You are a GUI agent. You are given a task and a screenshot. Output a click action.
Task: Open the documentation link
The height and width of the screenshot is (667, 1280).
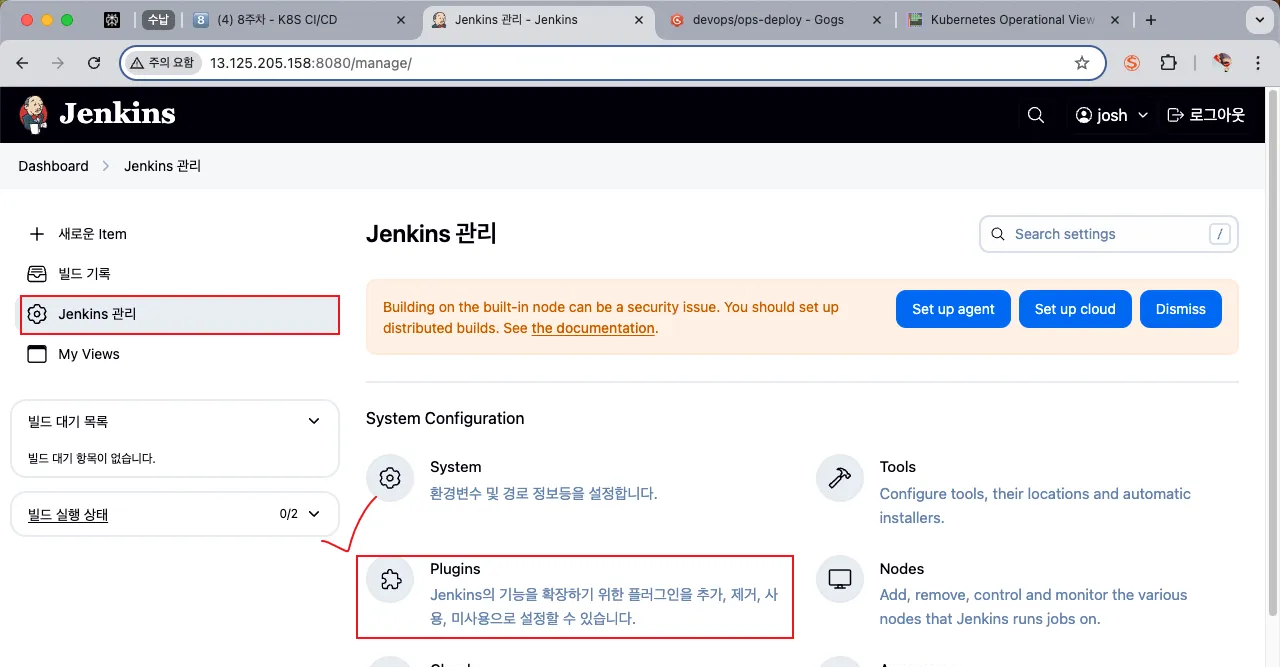(593, 328)
